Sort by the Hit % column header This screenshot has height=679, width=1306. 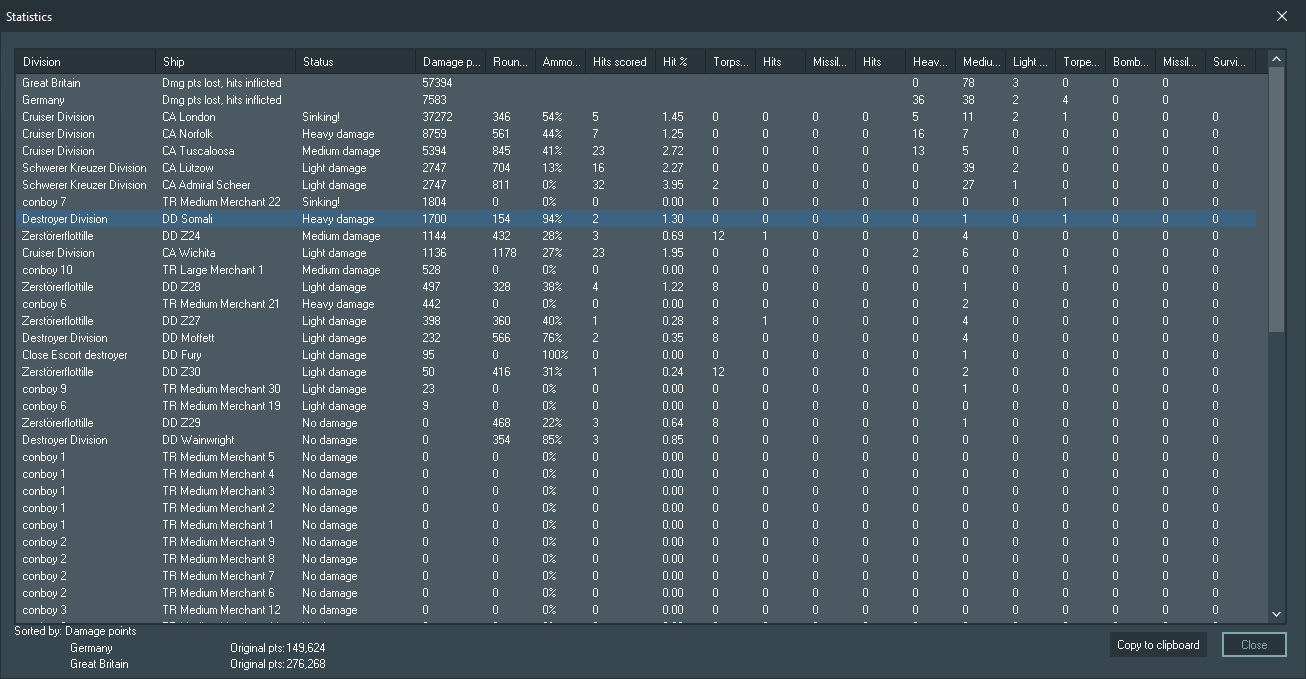coord(681,62)
